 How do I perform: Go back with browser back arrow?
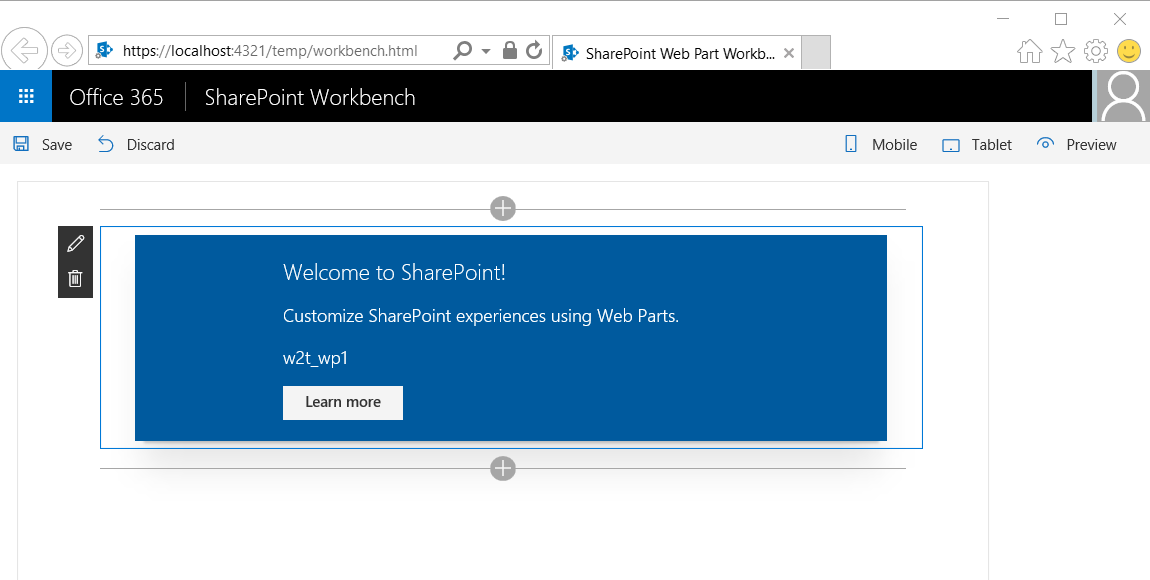25,51
